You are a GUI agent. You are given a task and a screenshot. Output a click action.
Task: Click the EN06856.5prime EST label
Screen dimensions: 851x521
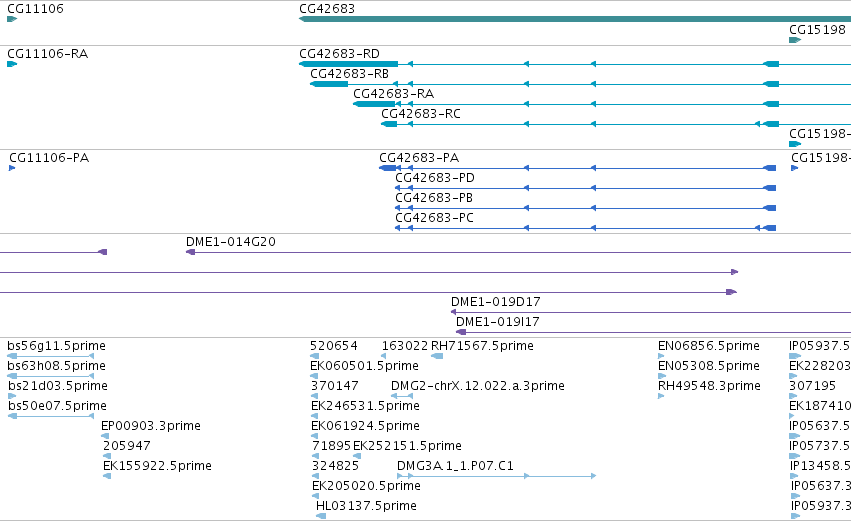tap(708, 346)
